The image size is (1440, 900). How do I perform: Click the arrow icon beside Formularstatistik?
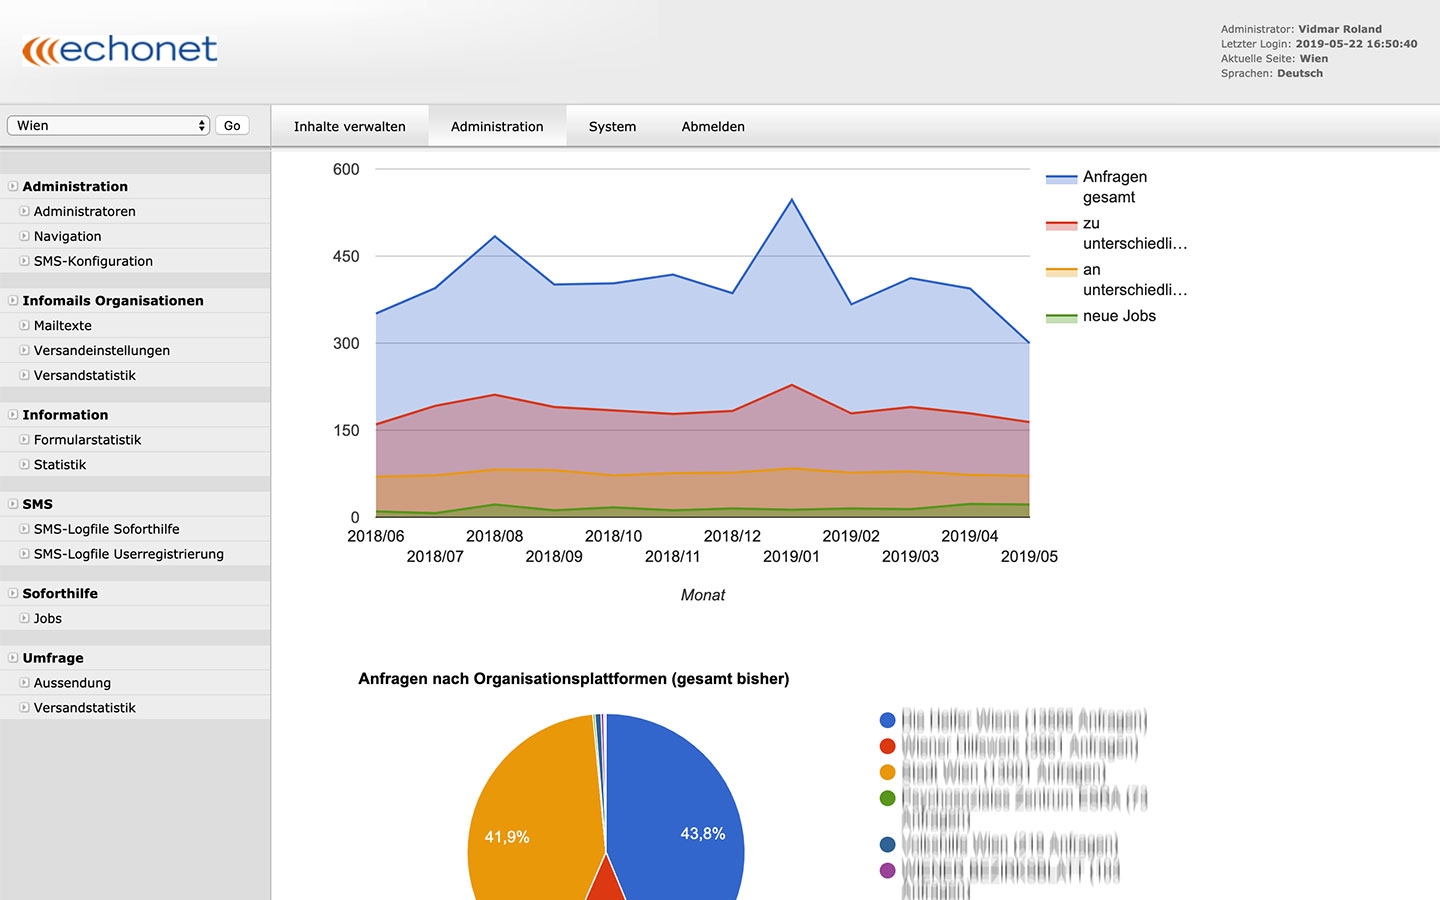[24, 439]
